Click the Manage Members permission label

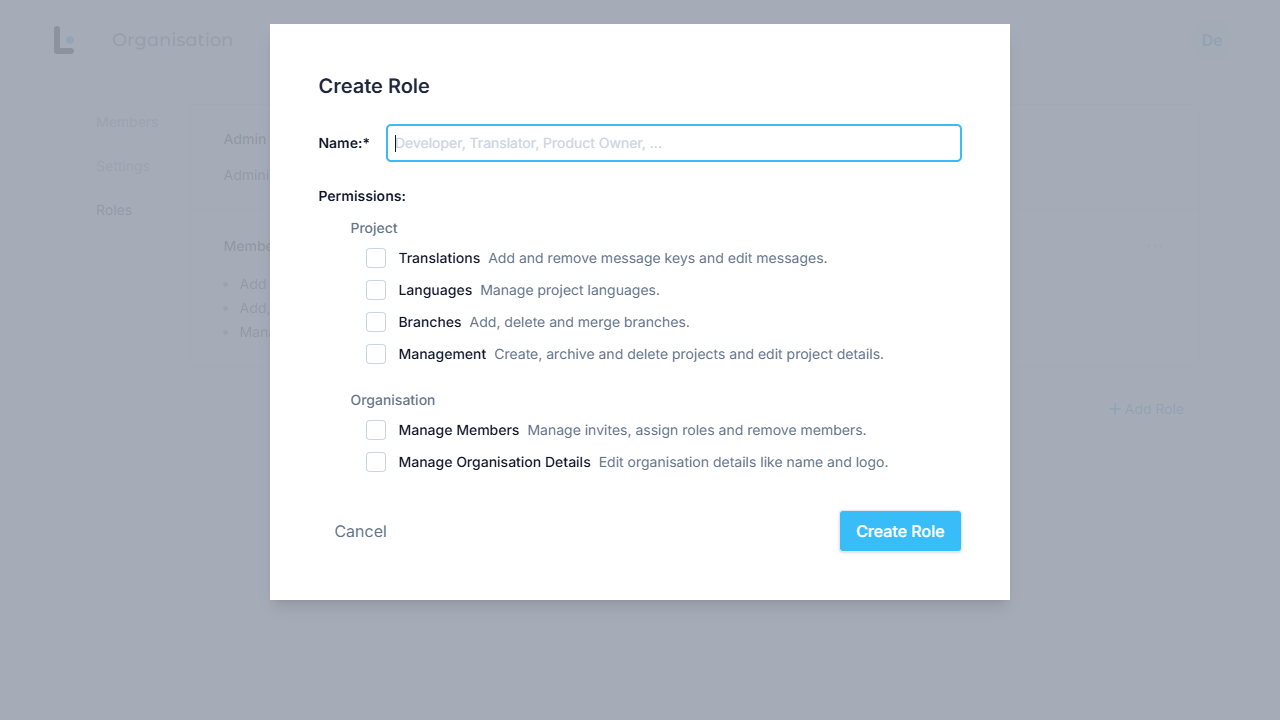coord(458,430)
